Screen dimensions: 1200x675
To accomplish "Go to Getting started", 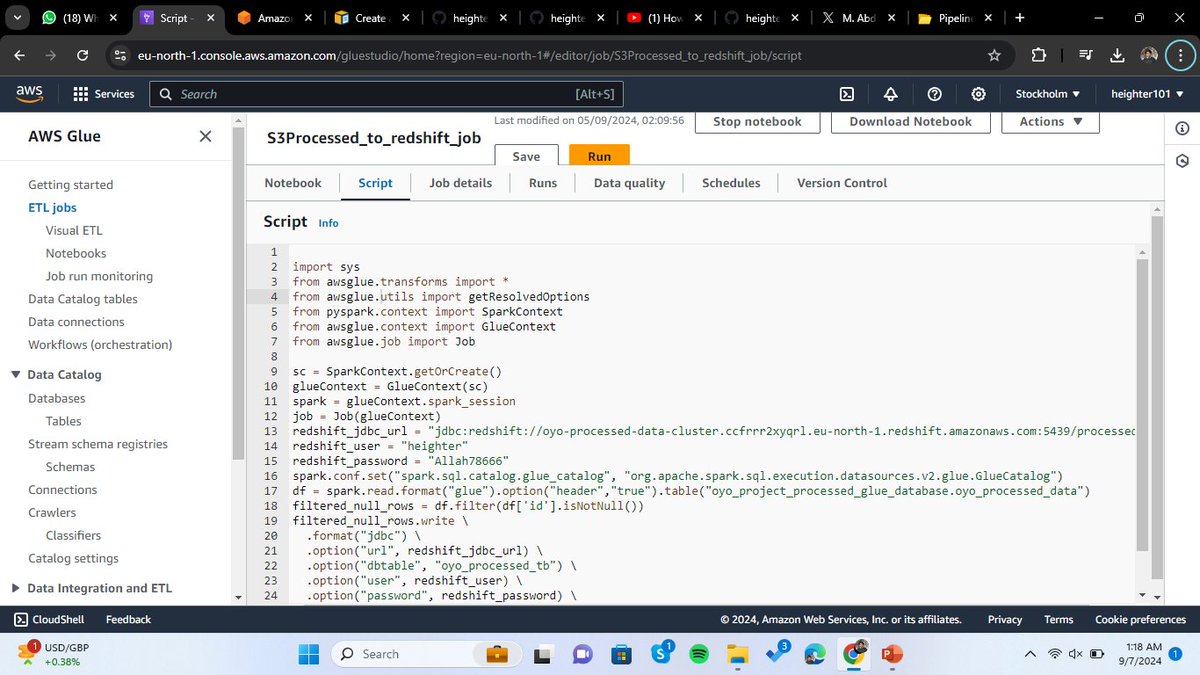I will click(70, 185).
